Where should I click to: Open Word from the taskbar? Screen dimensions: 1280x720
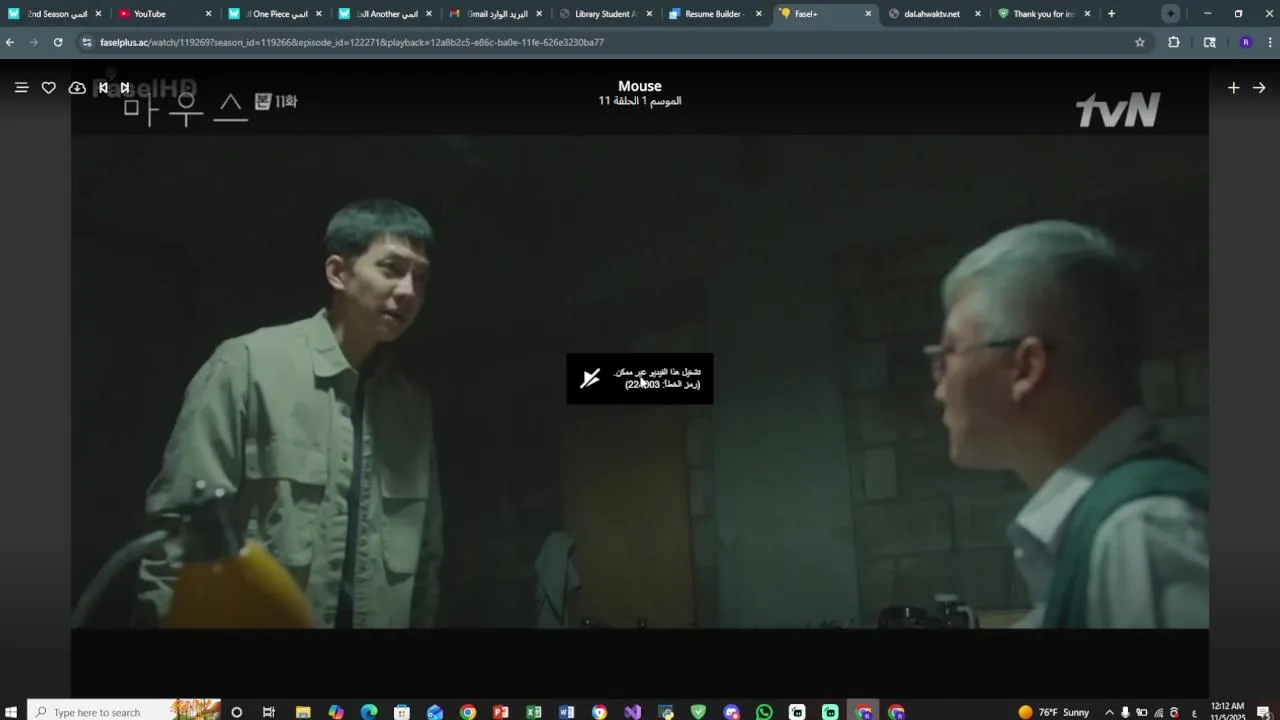pos(567,712)
